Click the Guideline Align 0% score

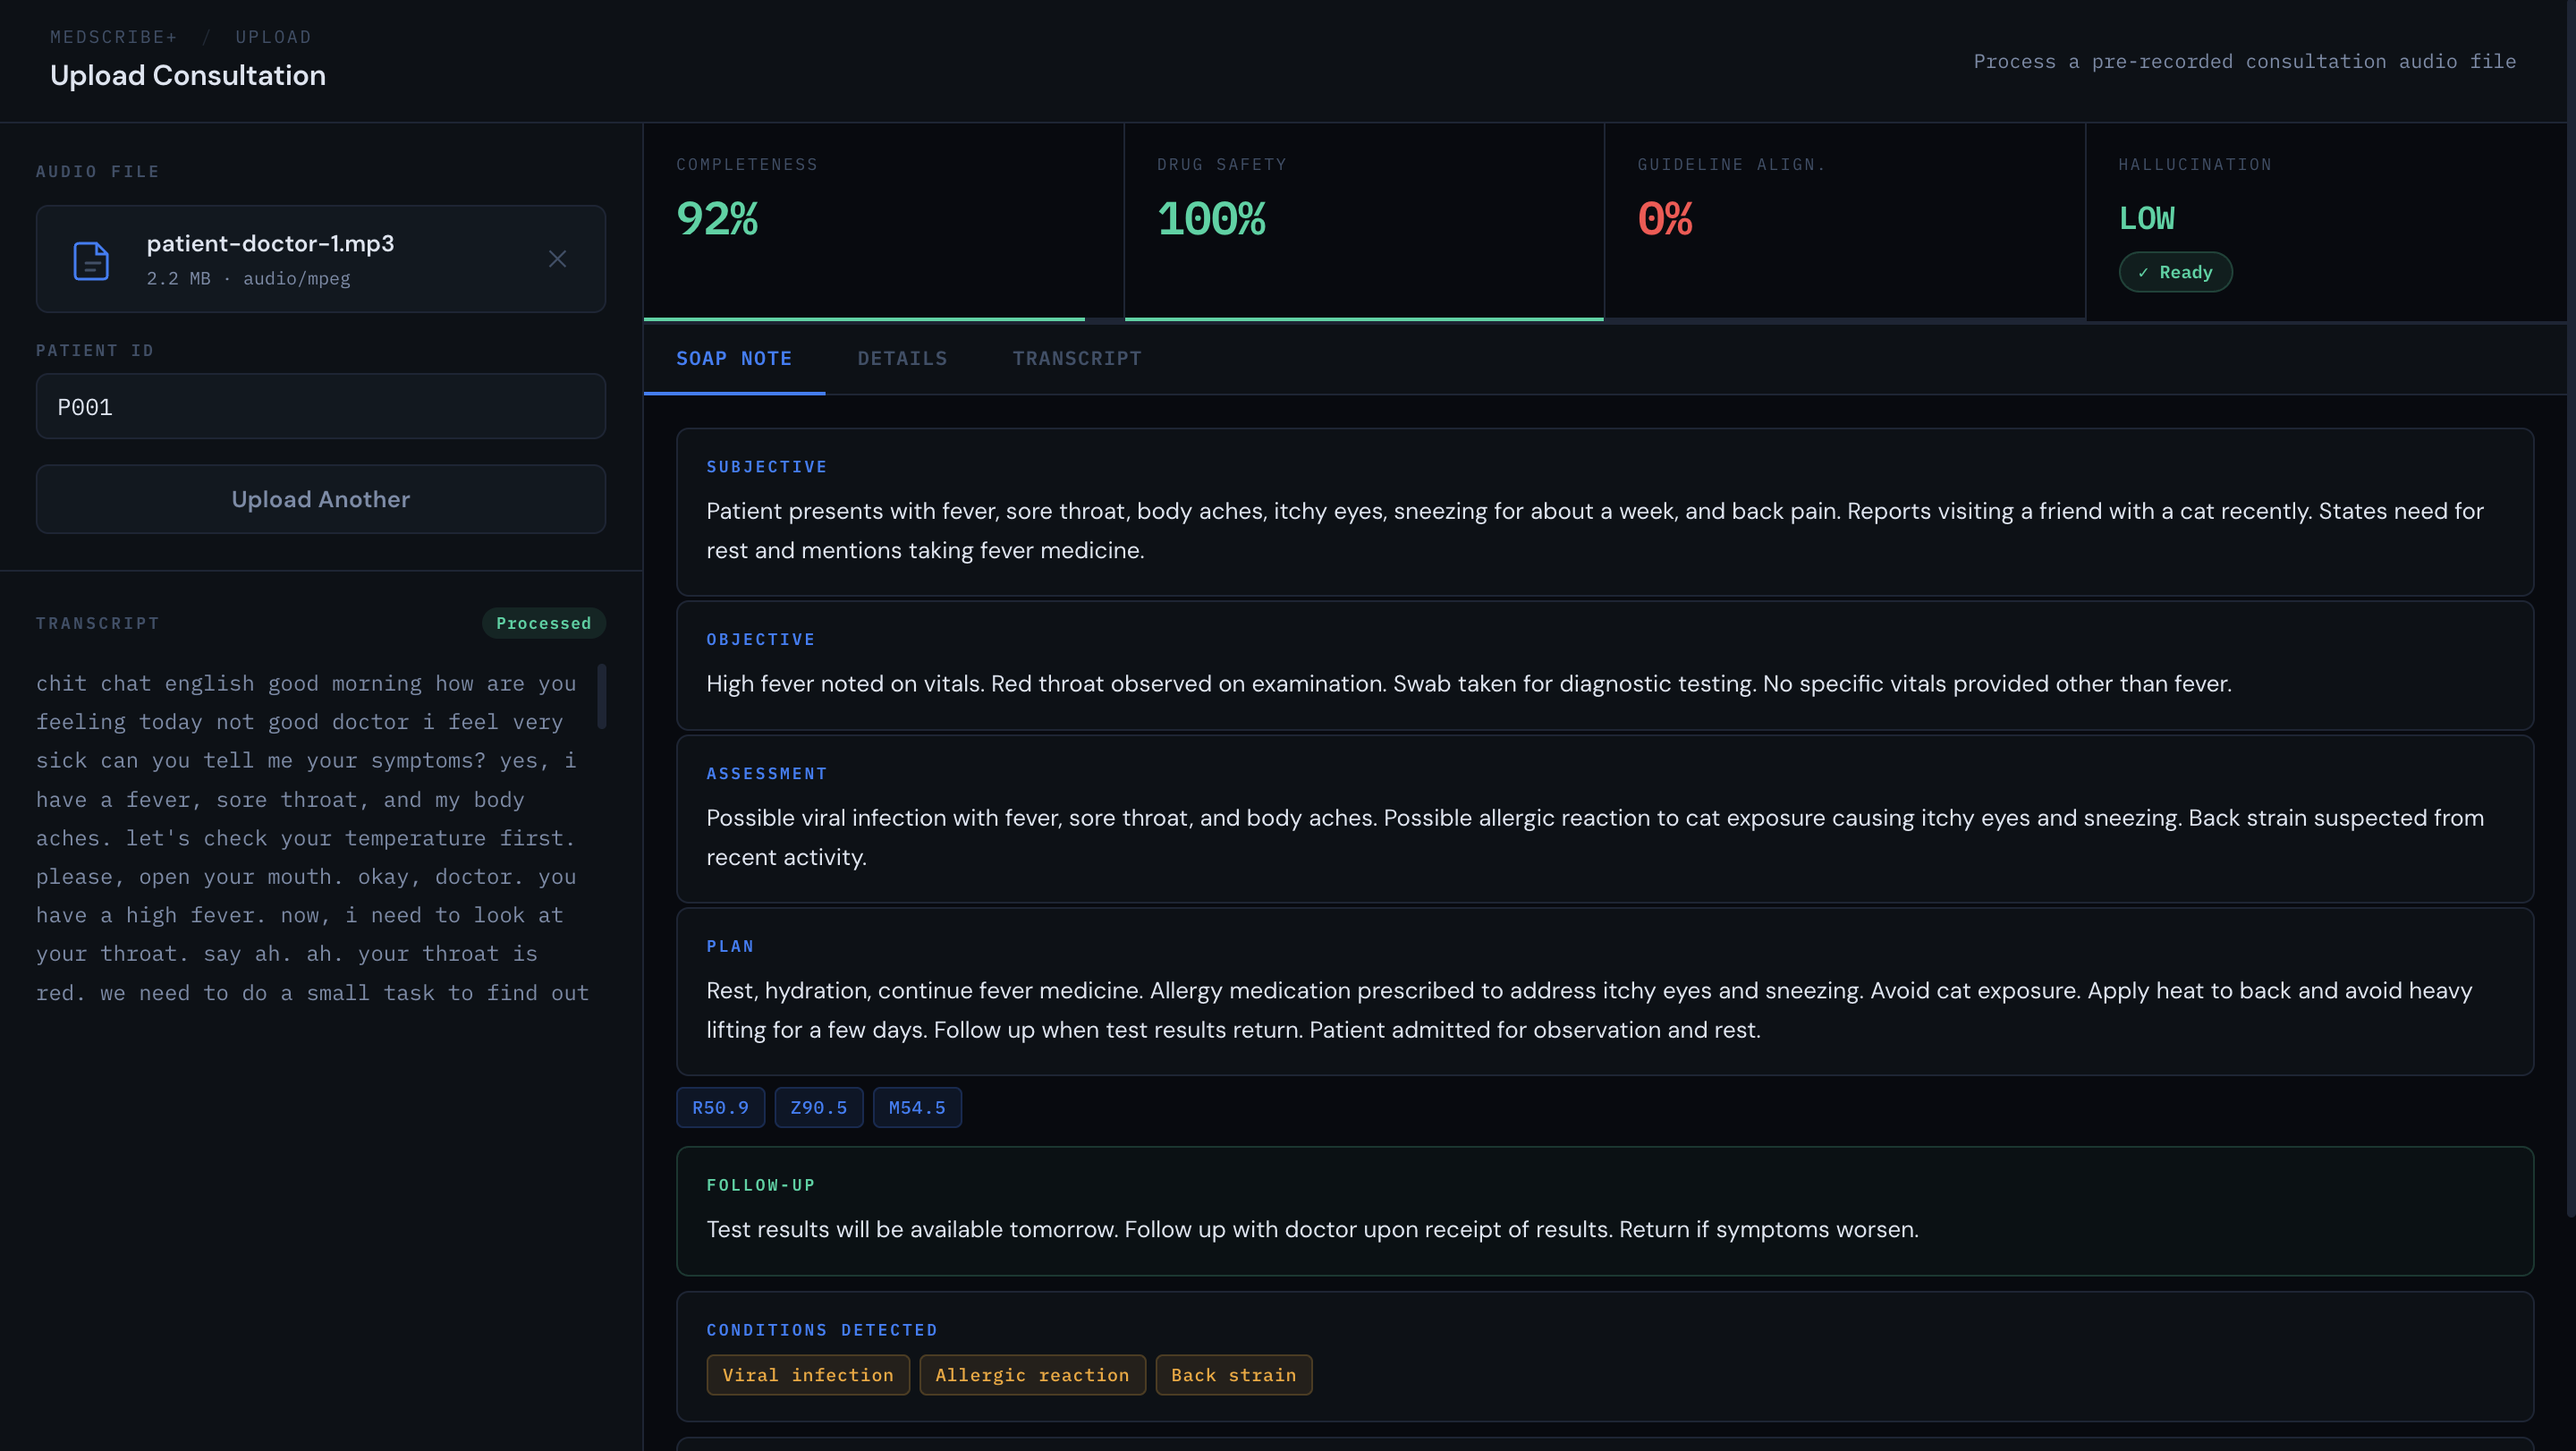pos(1664,219)
